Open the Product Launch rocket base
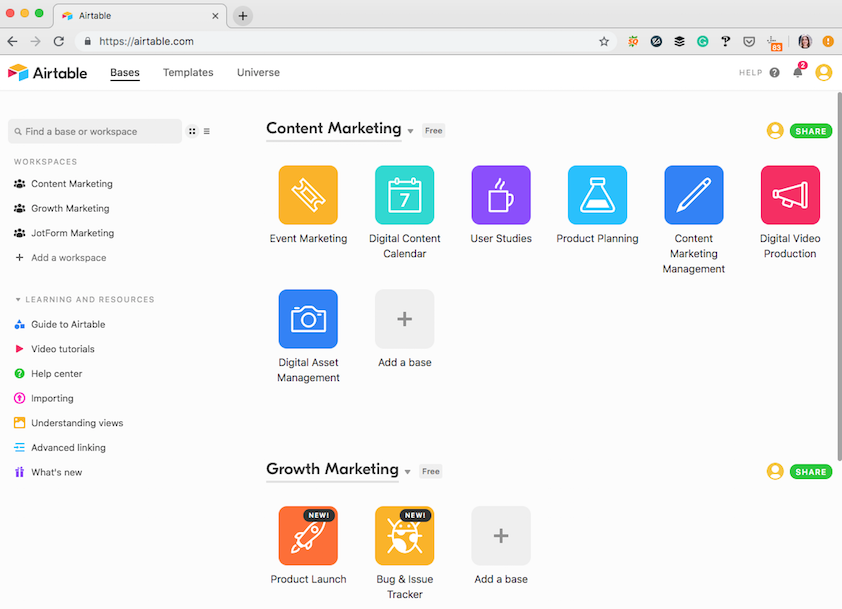Screen dimensions: 842x609 308,535
